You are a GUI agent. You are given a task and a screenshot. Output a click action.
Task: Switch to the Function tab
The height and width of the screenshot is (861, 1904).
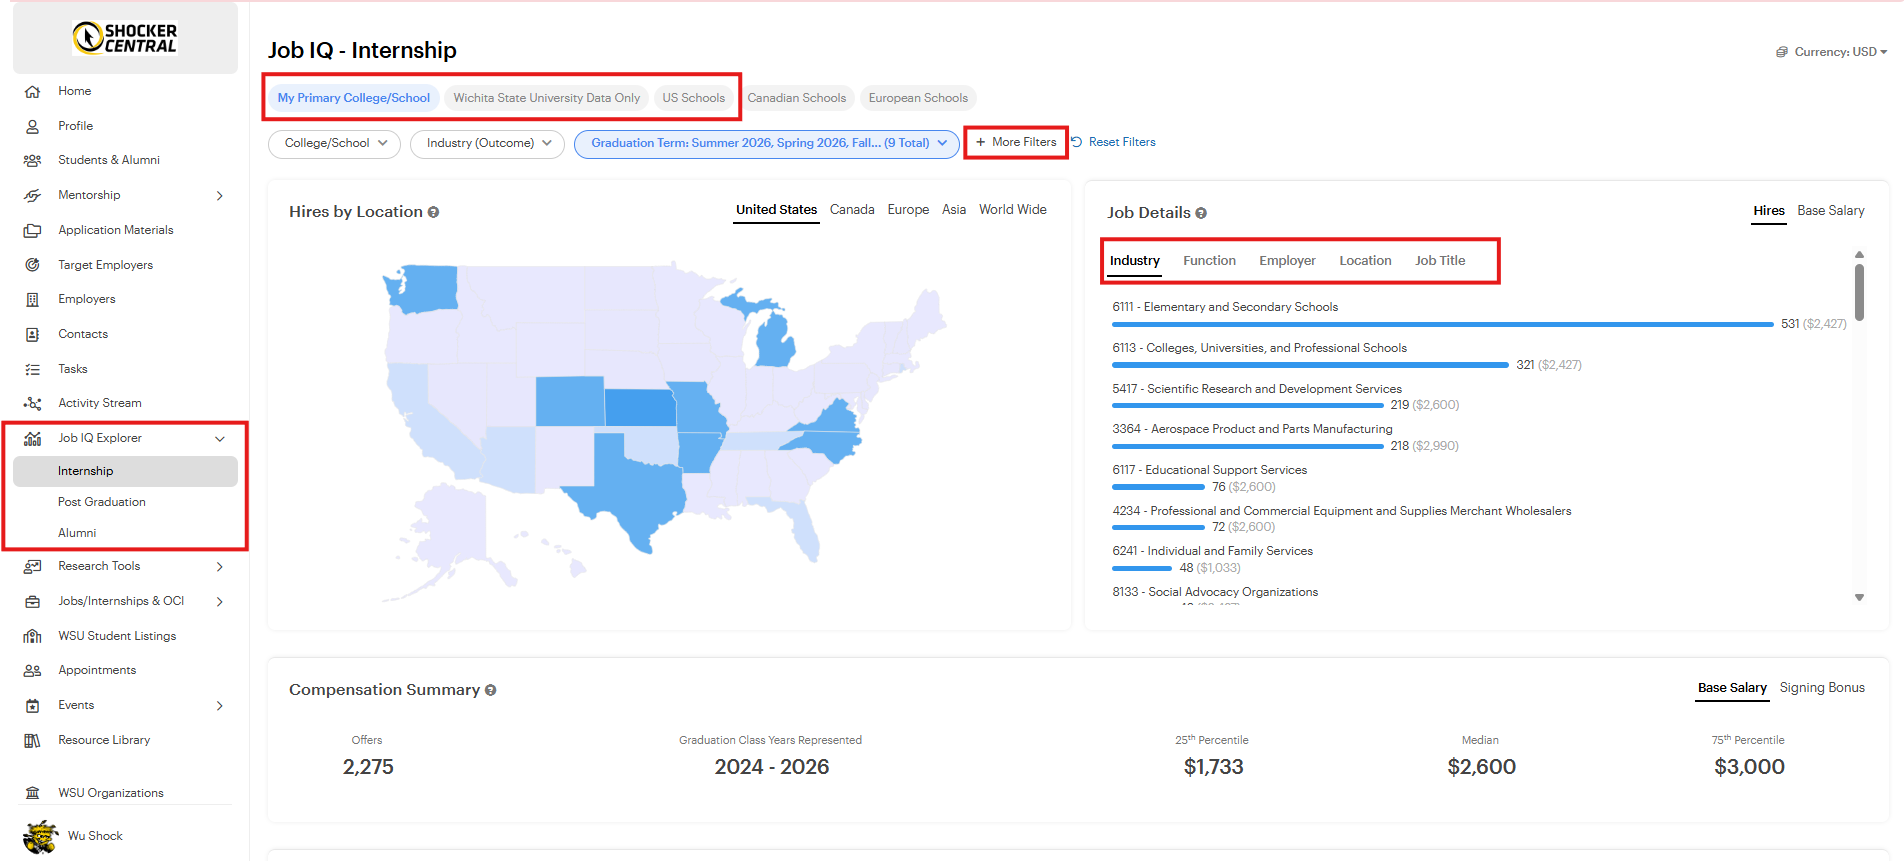coord(1209,261)
